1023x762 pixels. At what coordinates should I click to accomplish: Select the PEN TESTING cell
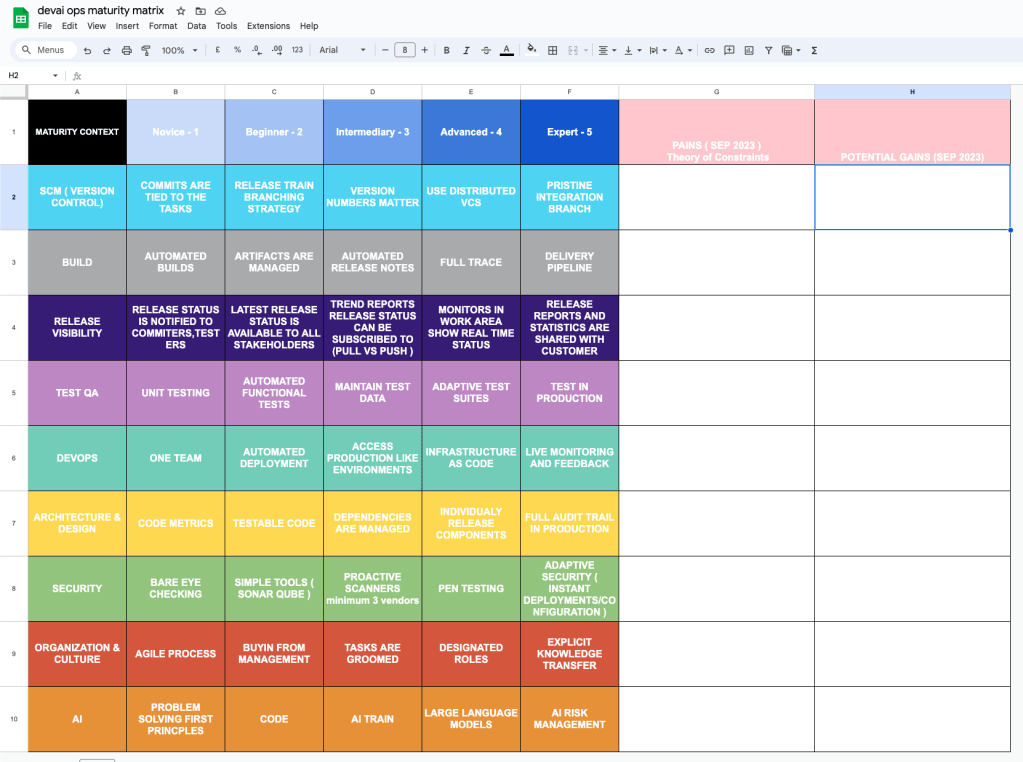click(471, 588)
